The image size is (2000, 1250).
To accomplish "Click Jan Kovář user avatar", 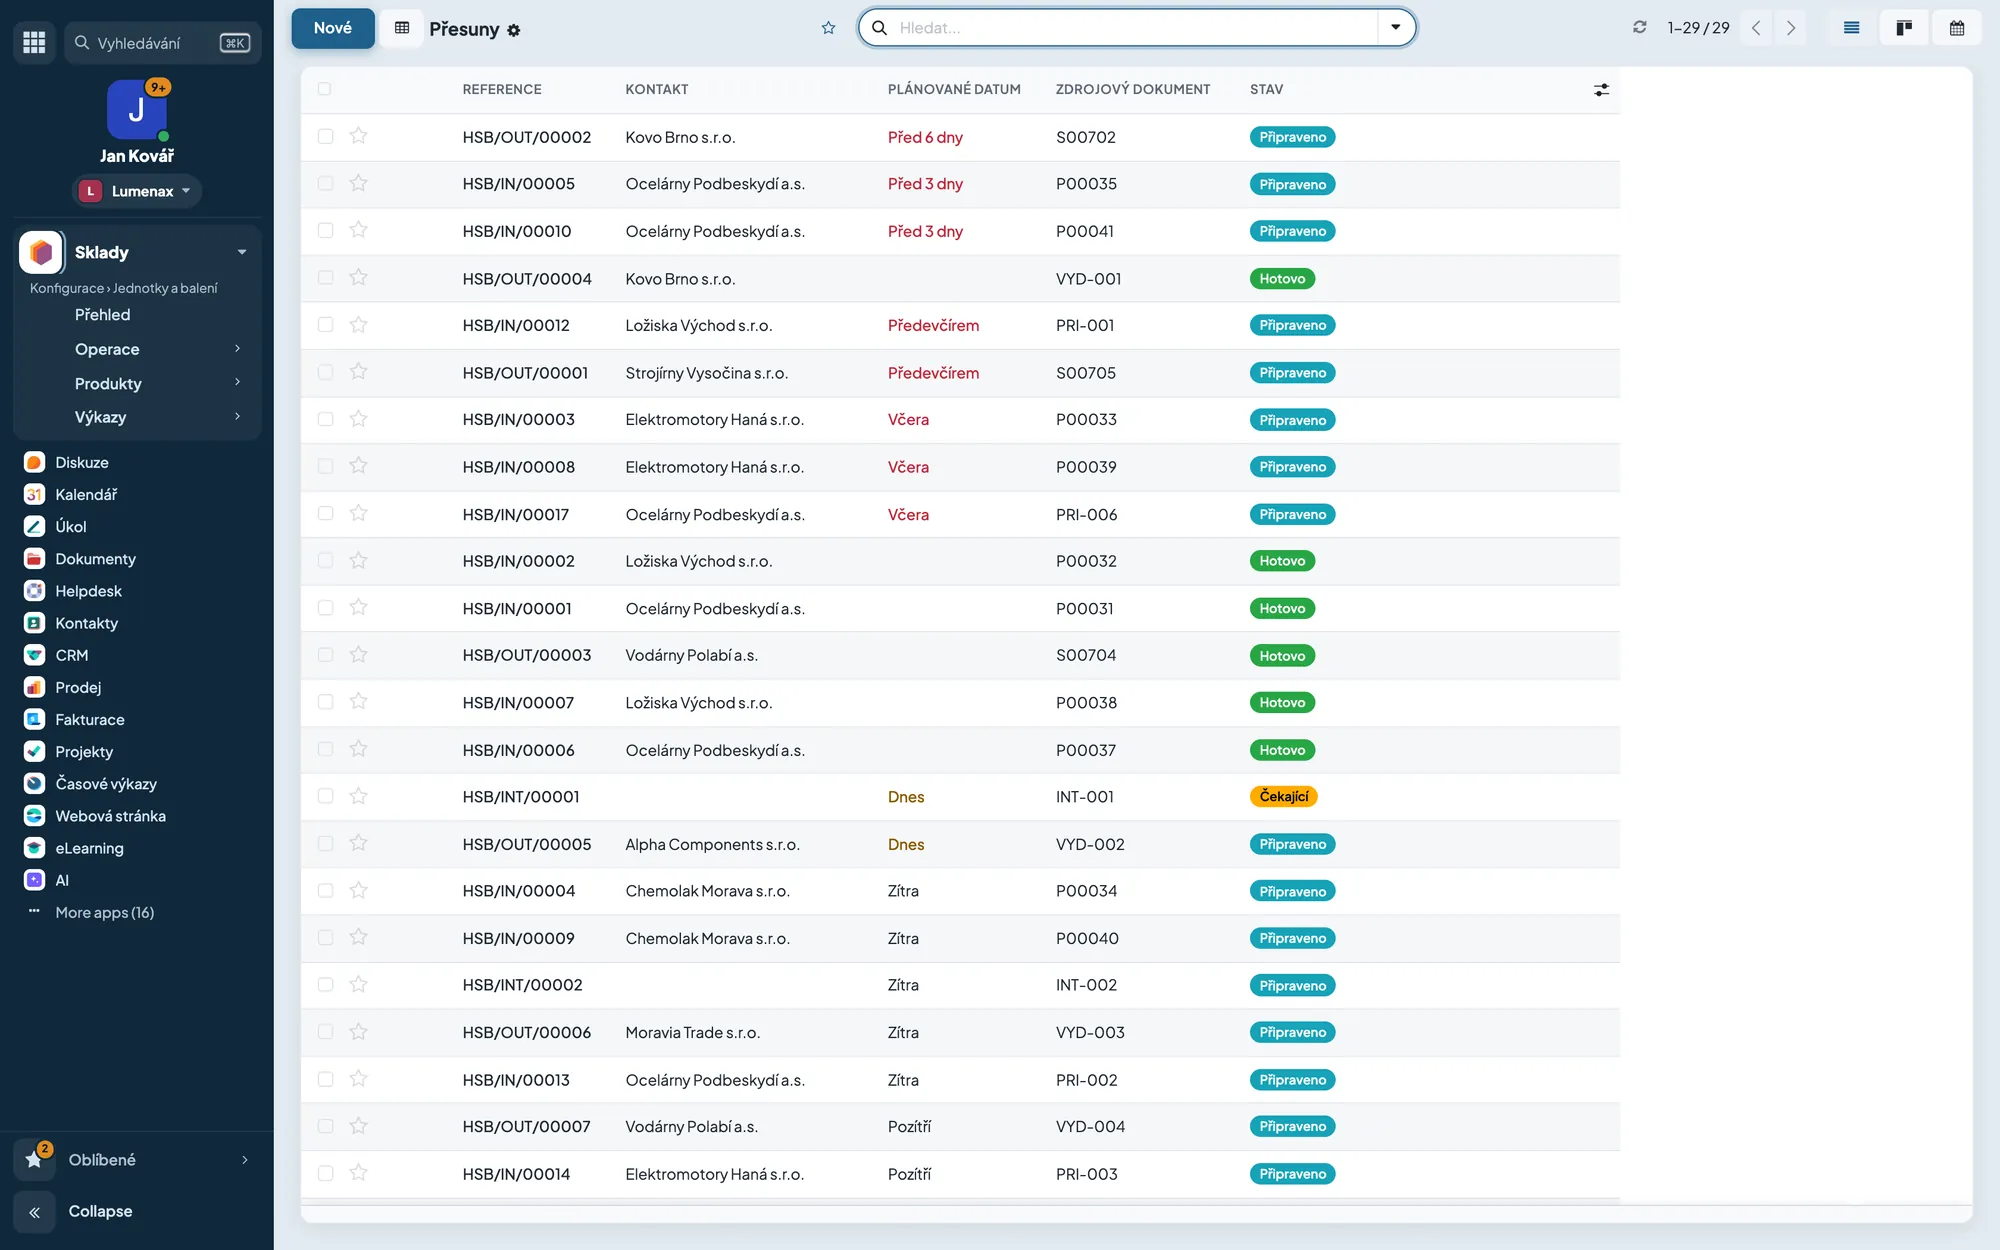I will click(x=137, y=110).
